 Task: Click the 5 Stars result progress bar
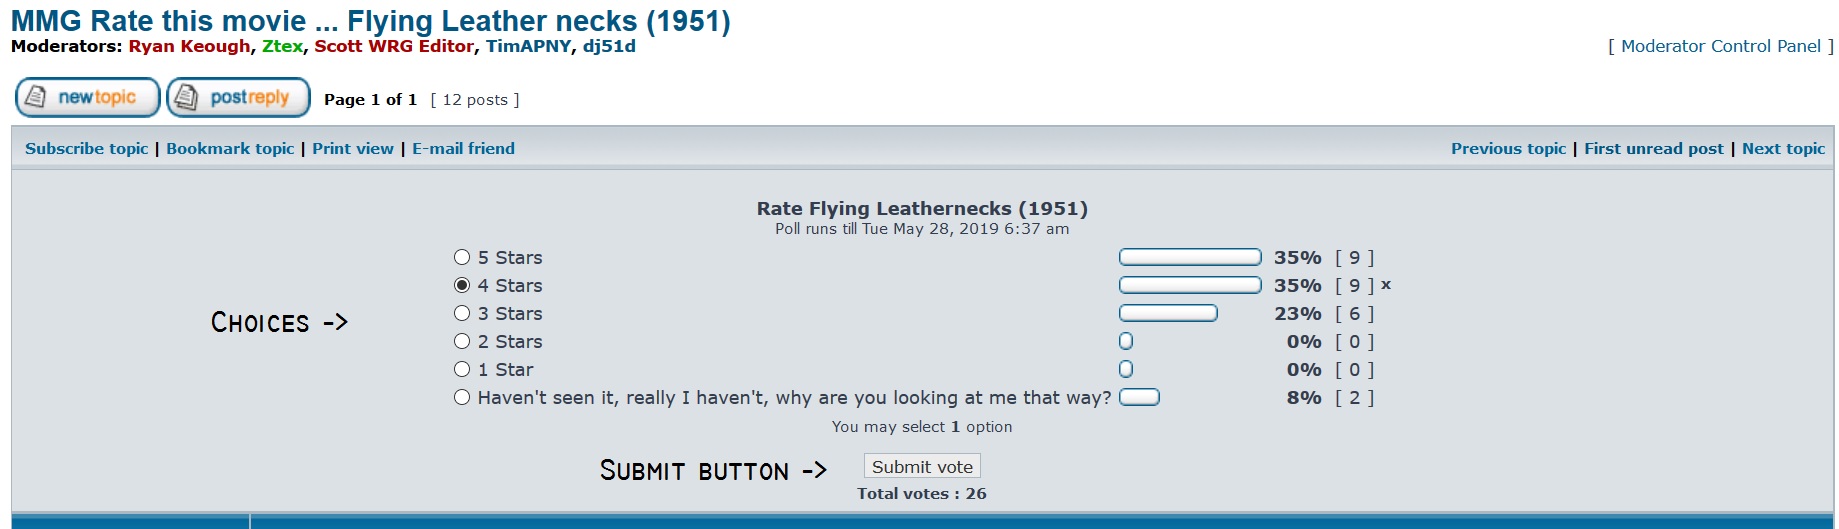(x=1190, y=258)
